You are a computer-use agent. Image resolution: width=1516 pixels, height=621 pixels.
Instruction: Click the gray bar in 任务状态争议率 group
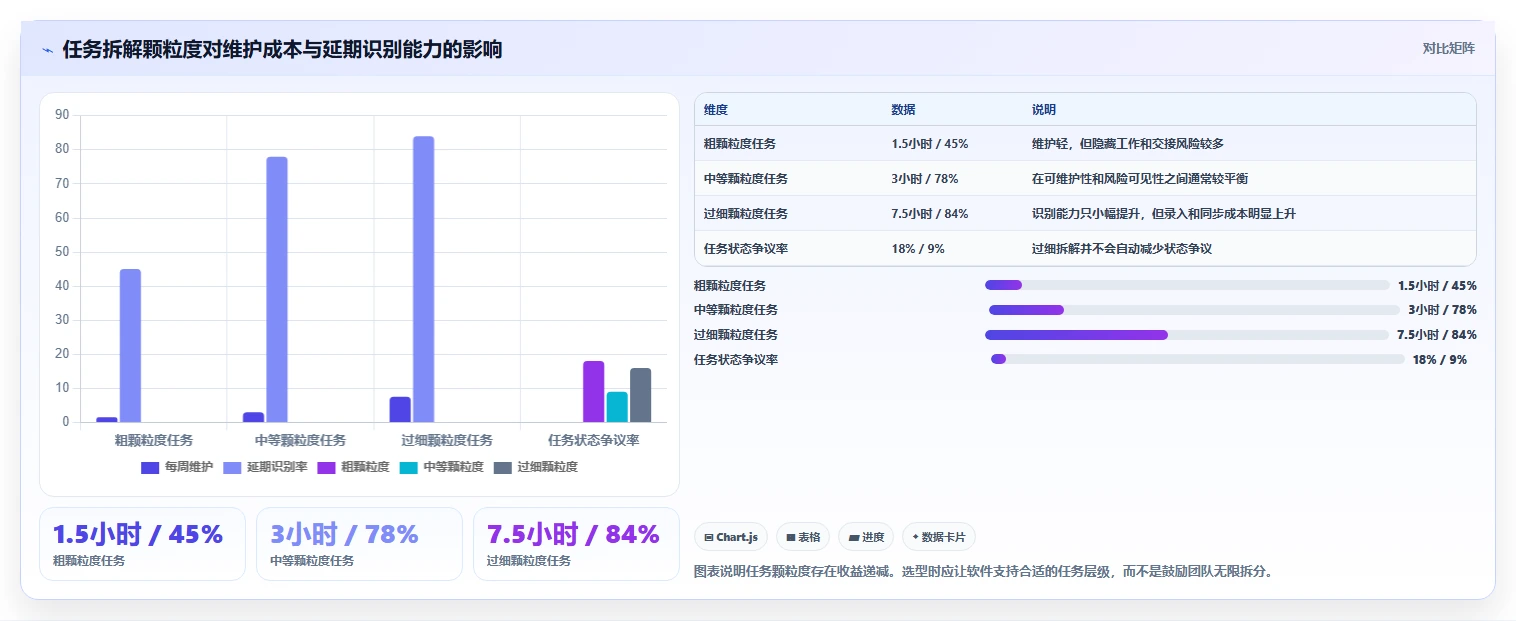pyautogui.click(x=640, y=395)
